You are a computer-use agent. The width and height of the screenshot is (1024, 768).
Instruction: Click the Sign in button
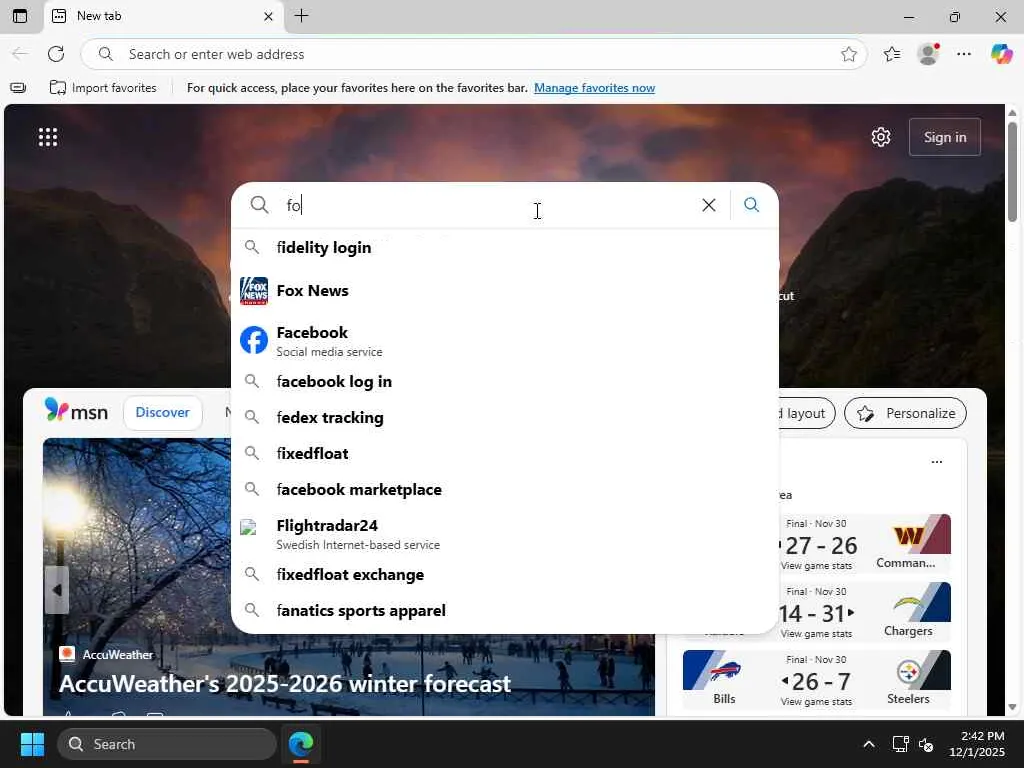click(x=944, y=137)
